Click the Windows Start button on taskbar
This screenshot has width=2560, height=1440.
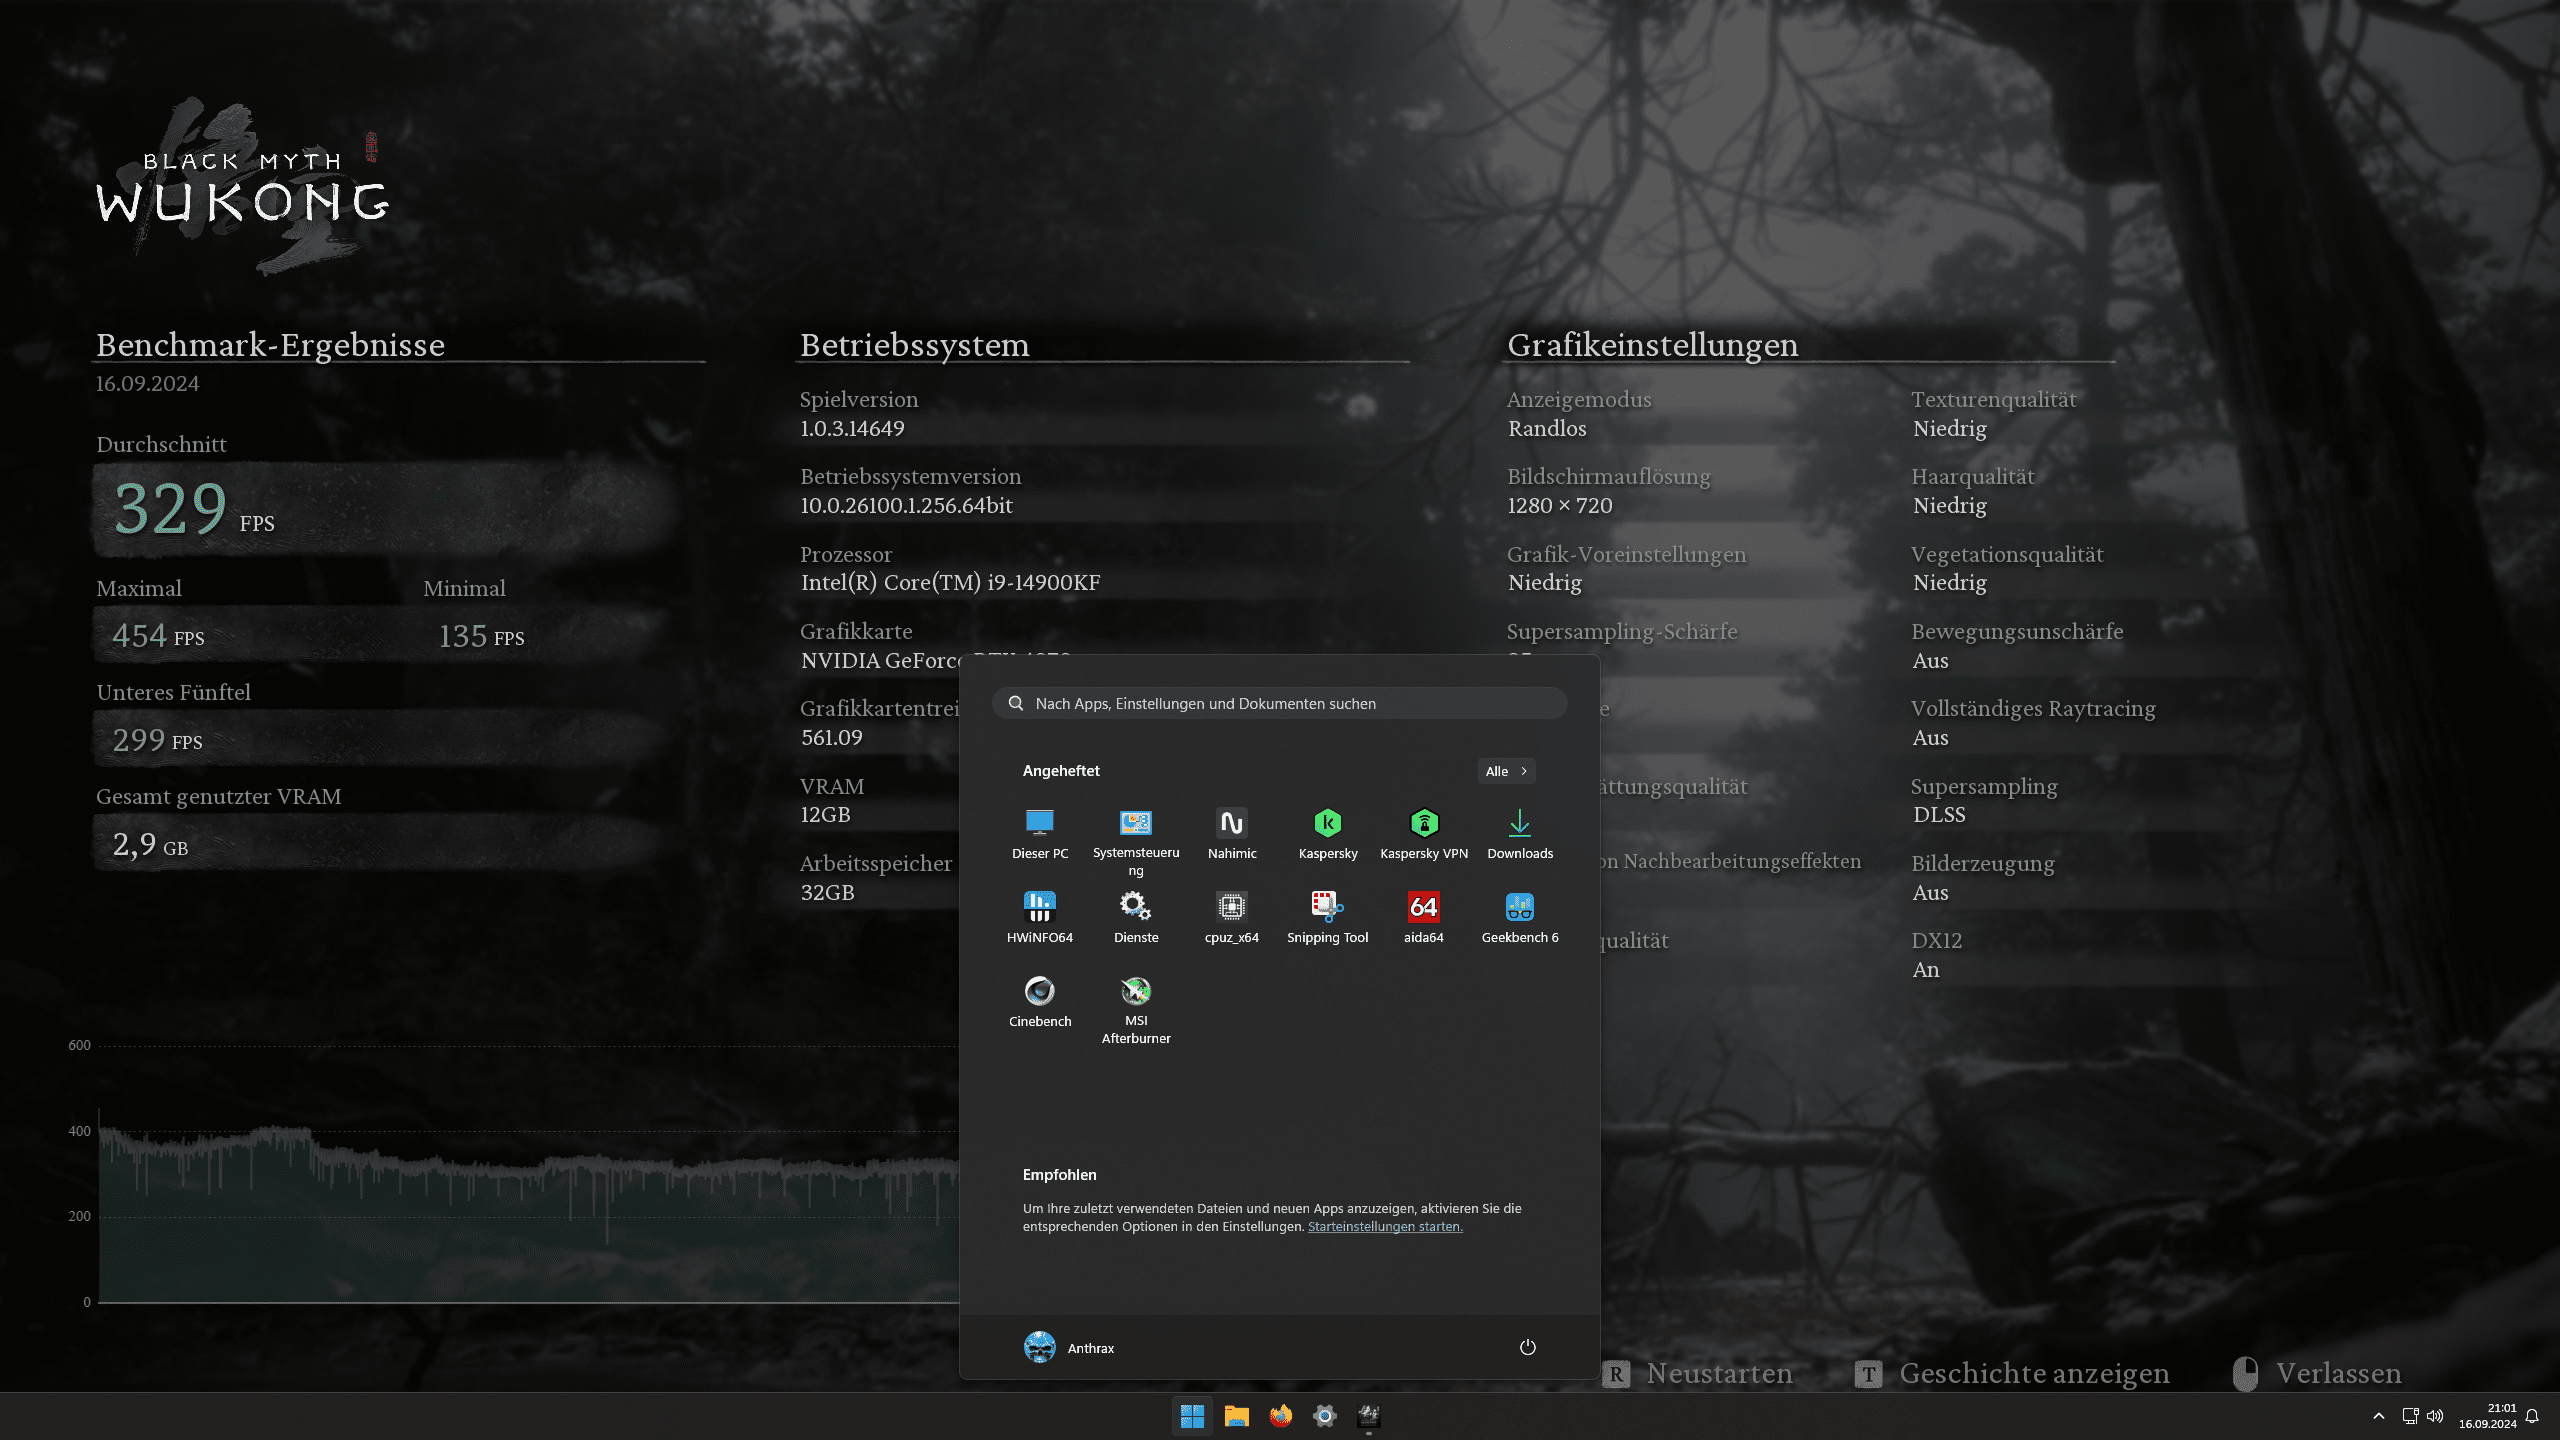coord(1192,1416)
